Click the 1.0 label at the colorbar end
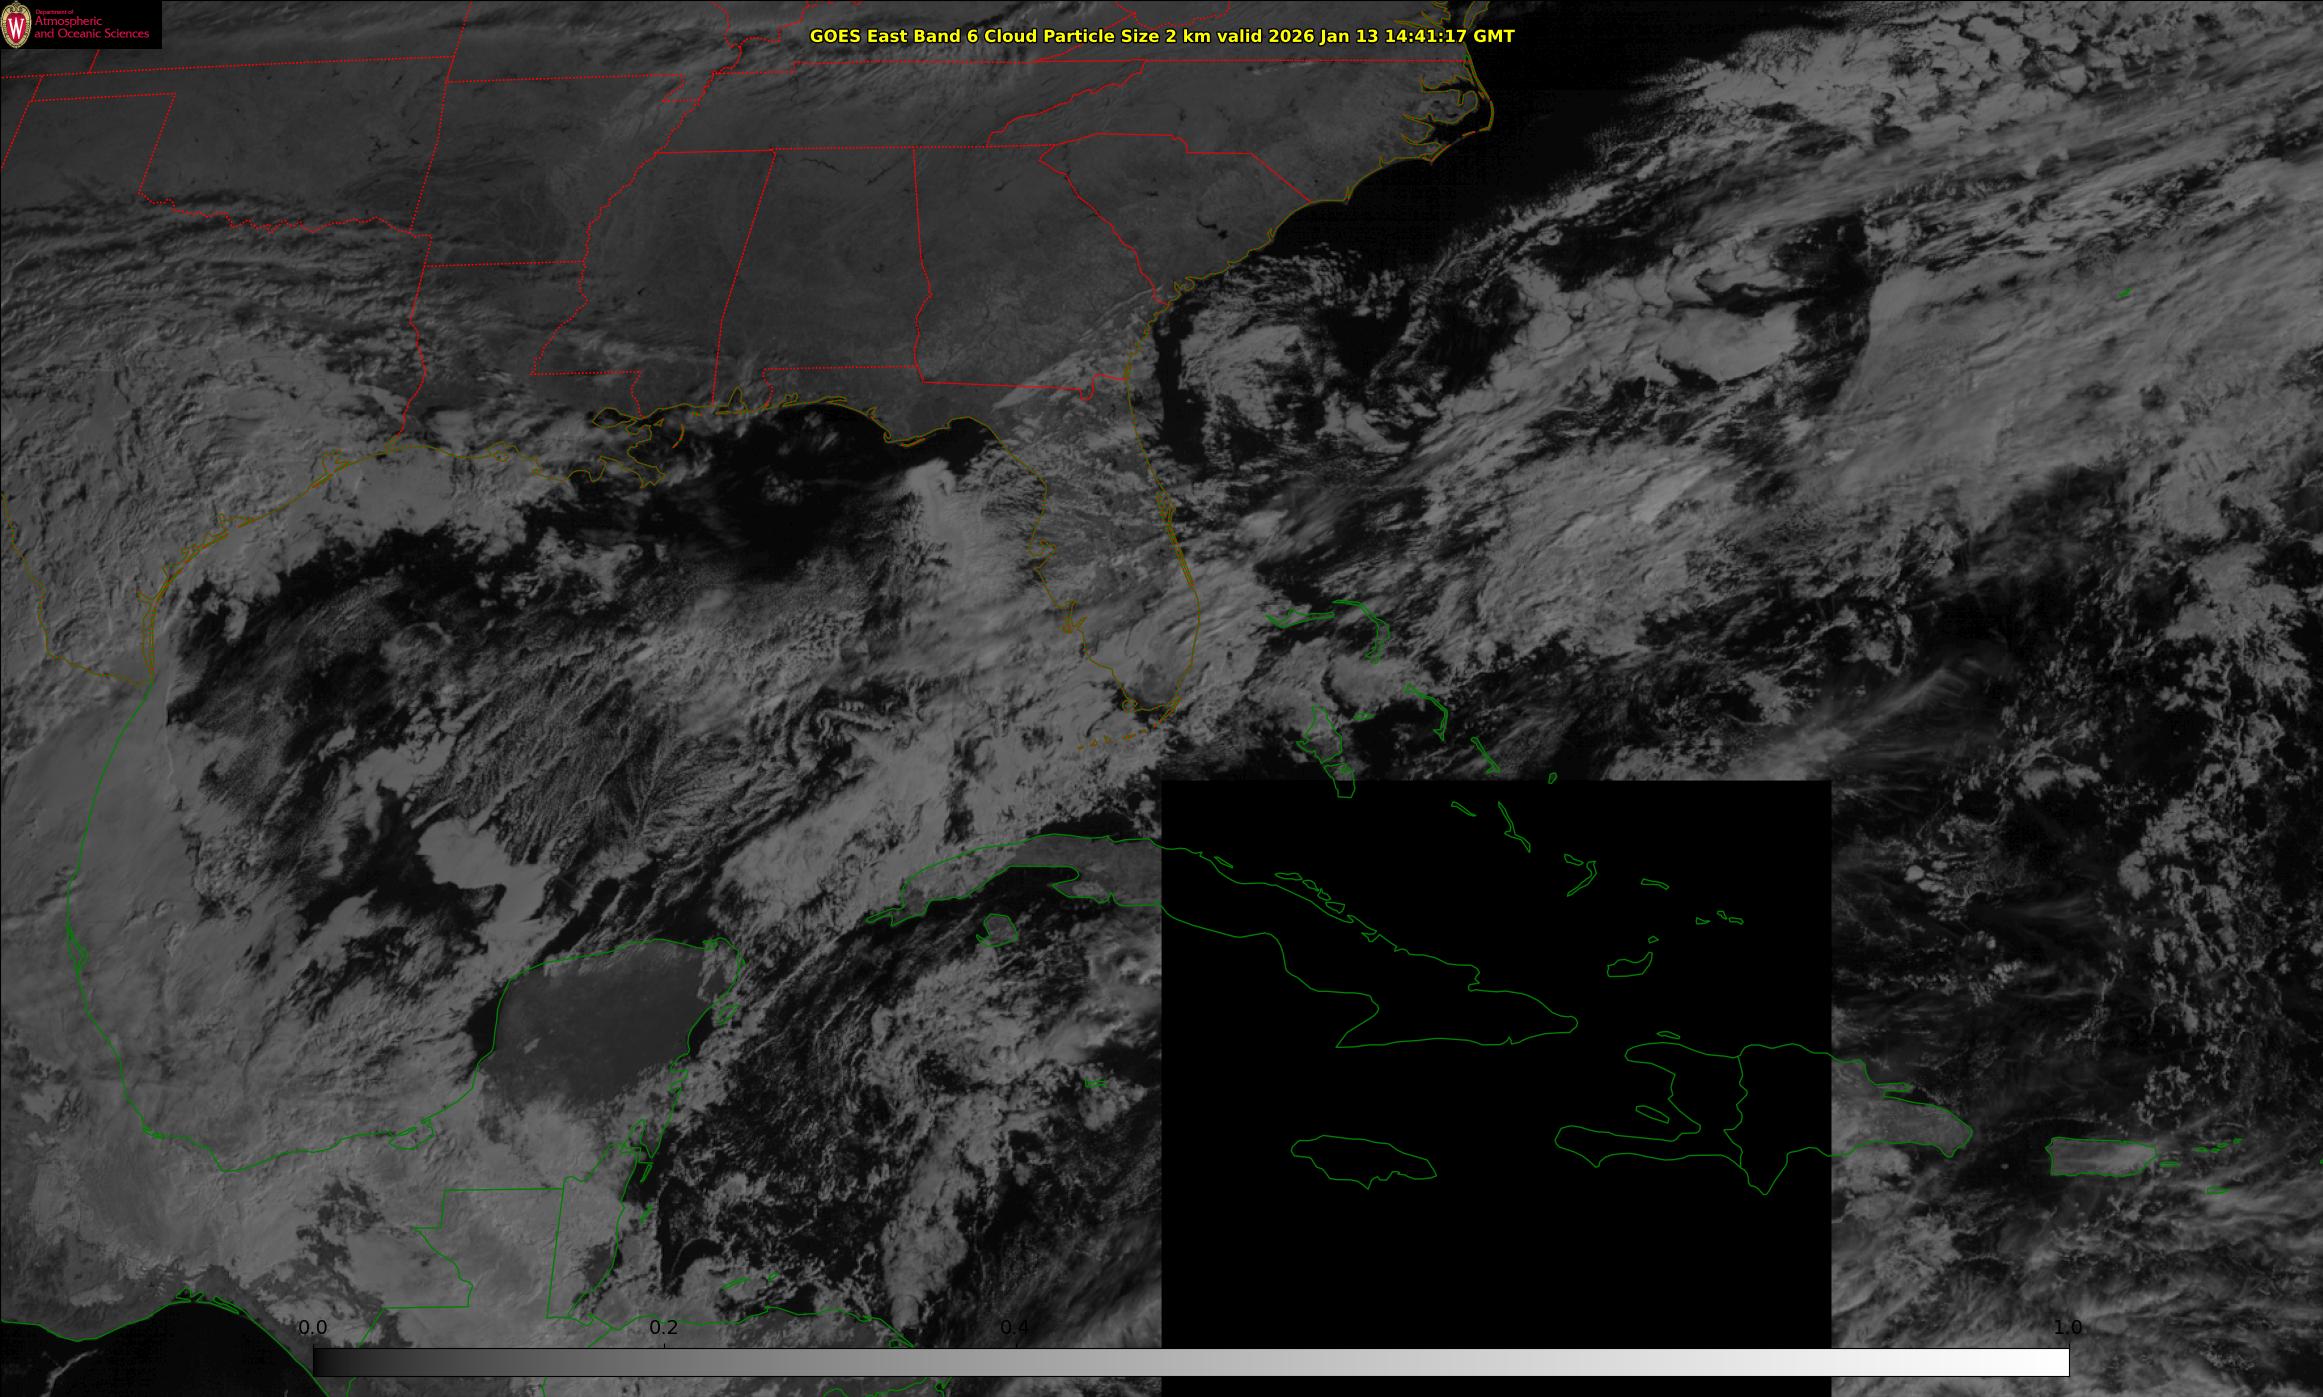This screenshot has height=1397, width=2323. (2067, 1327)
